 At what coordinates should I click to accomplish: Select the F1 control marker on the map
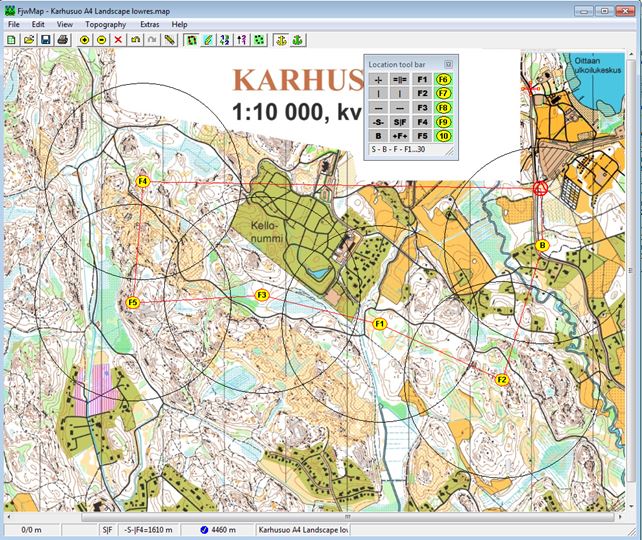(x=380, y=324)
